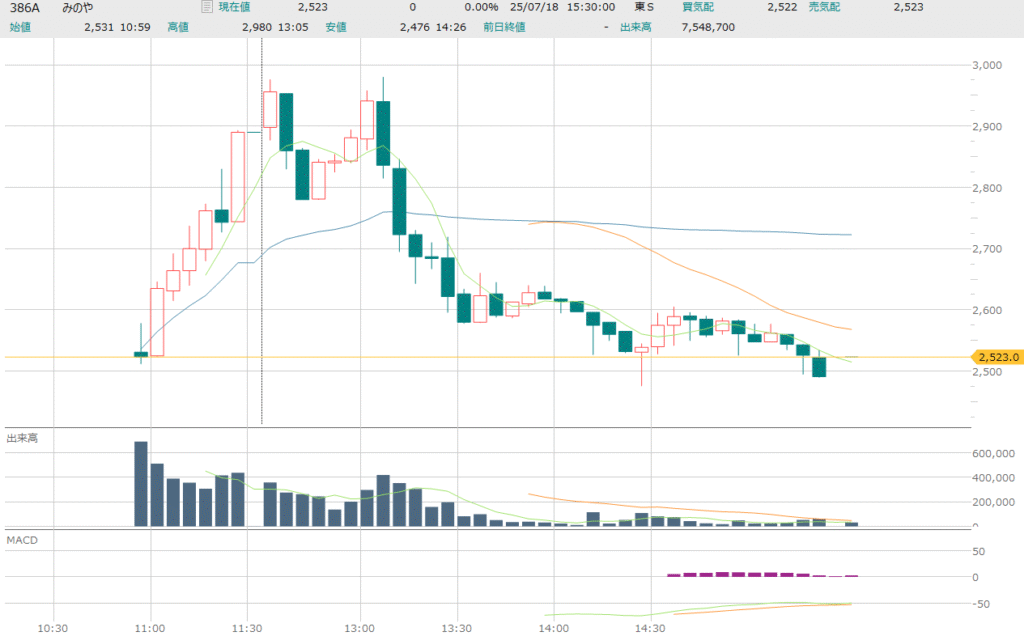1024x636 pixels.
Task: Click the time 15:30:00 in header
Action: point(591,7)
